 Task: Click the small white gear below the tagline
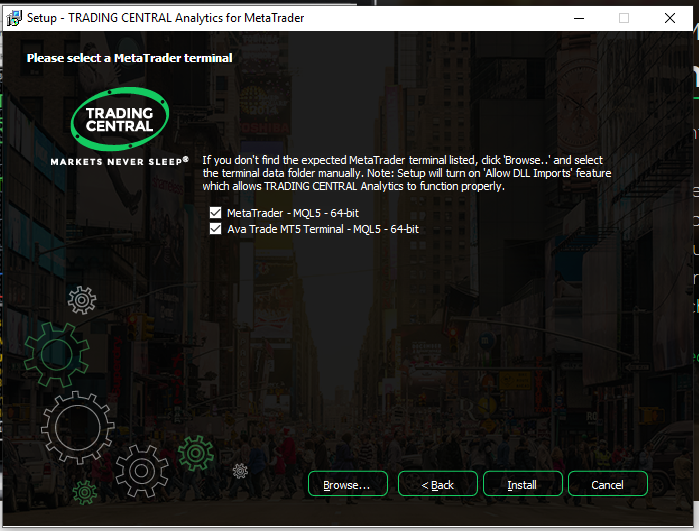[81, 298]
